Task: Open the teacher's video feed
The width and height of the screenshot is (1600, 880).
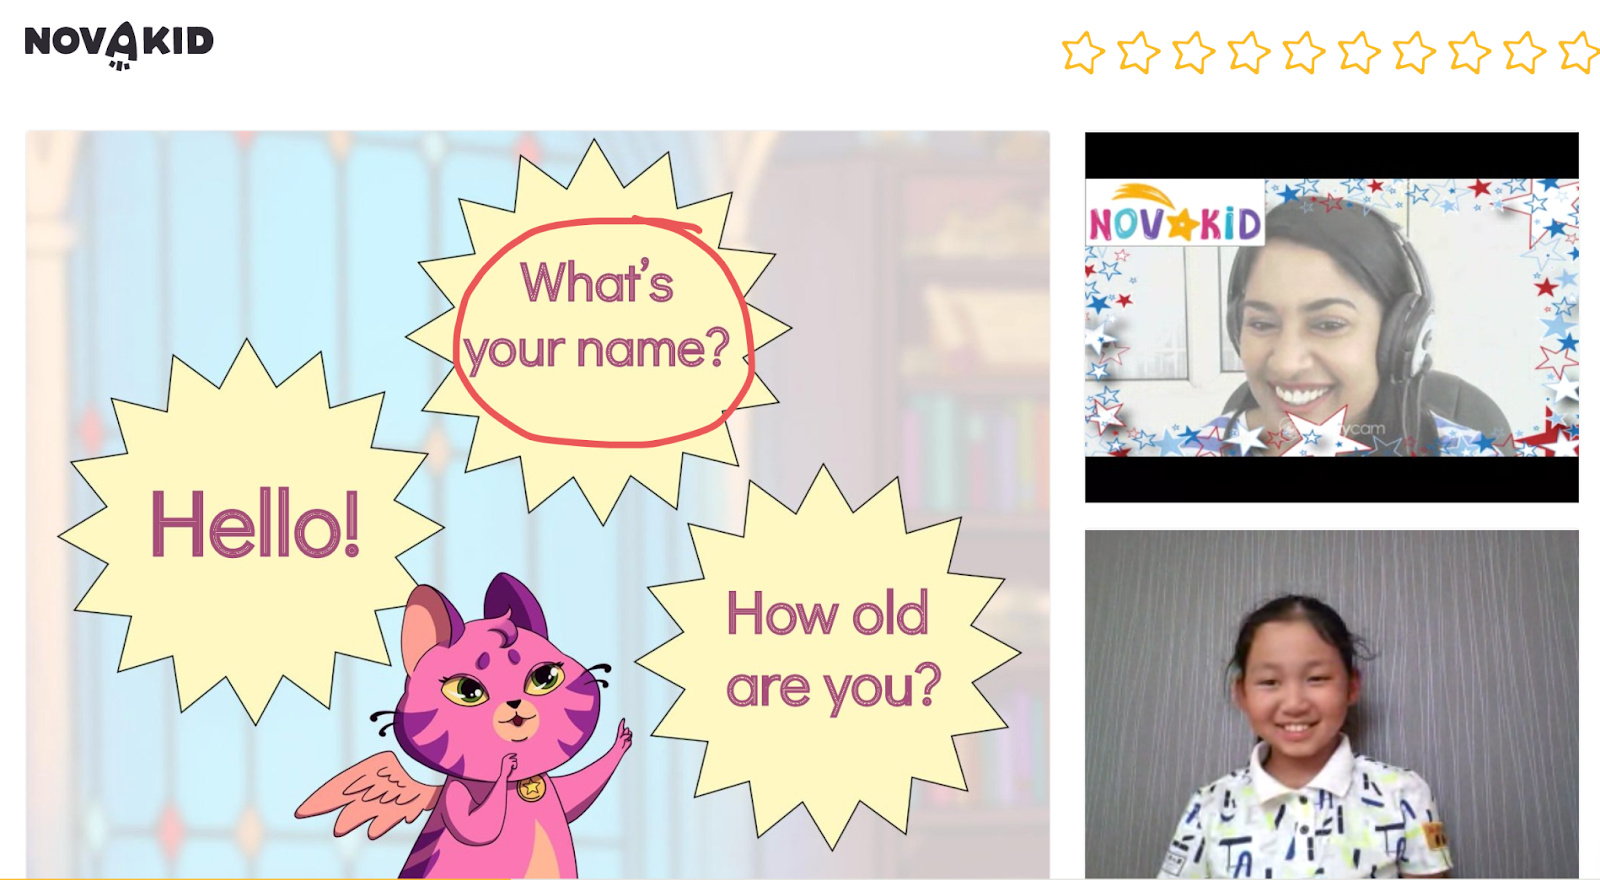Action: pyautogui.click(x=1332, y=317)
